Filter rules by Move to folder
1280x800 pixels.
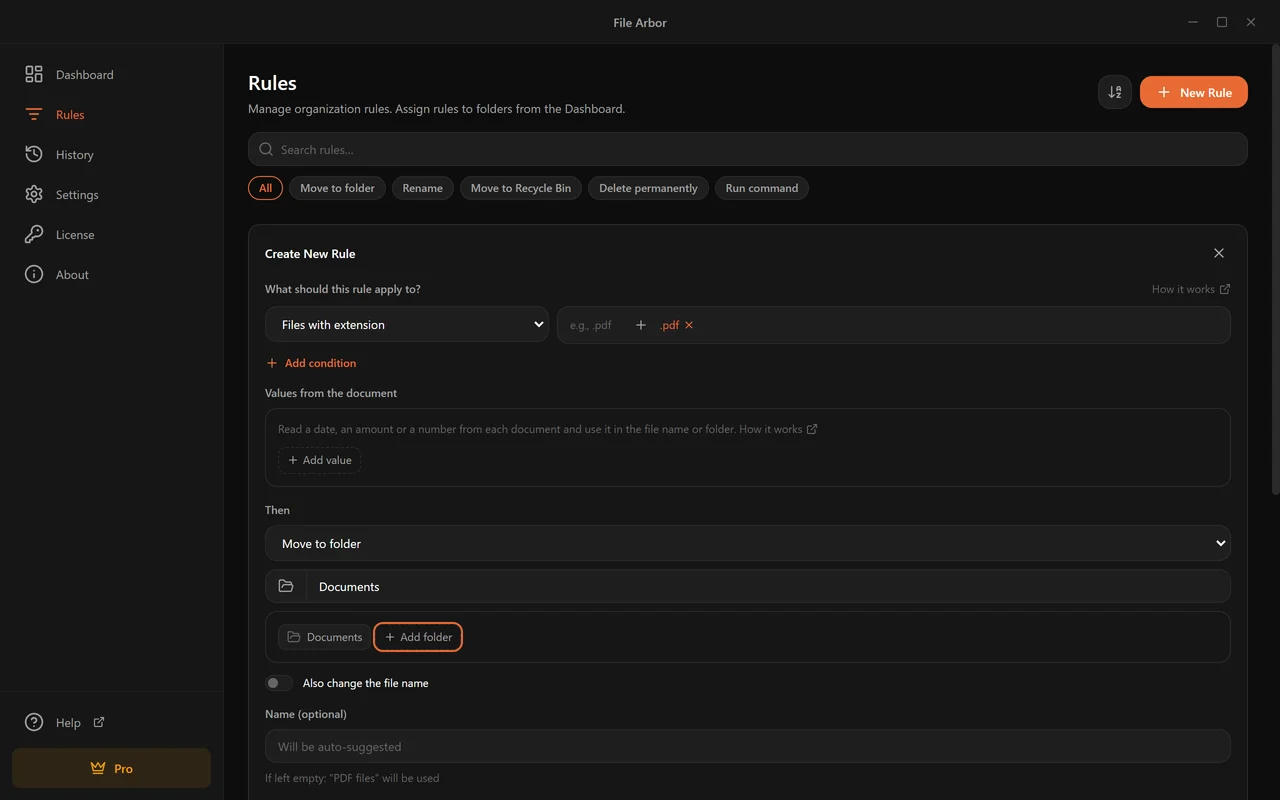pos(337,188)
